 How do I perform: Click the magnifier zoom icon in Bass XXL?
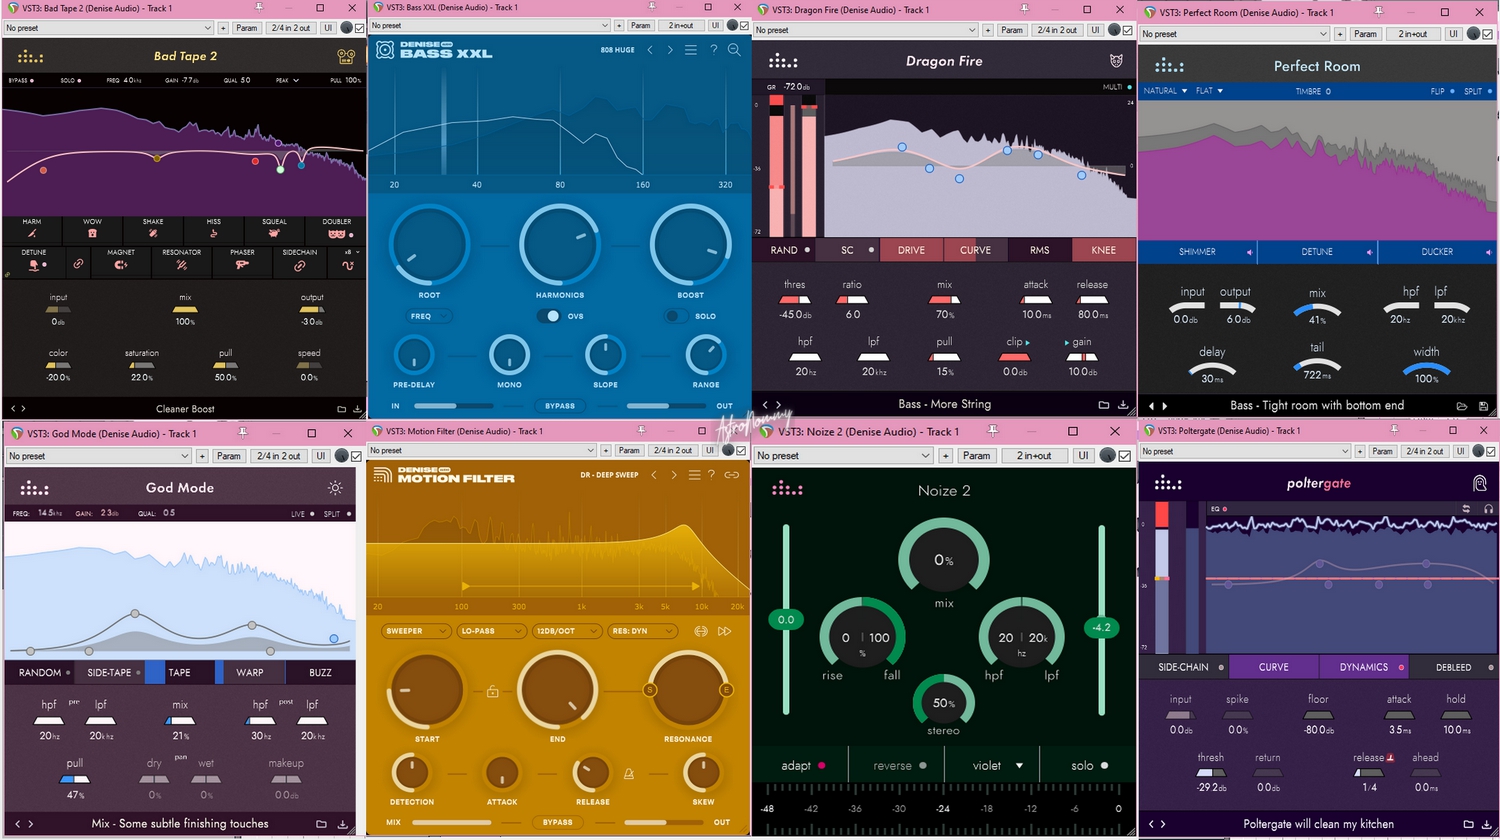734,49
